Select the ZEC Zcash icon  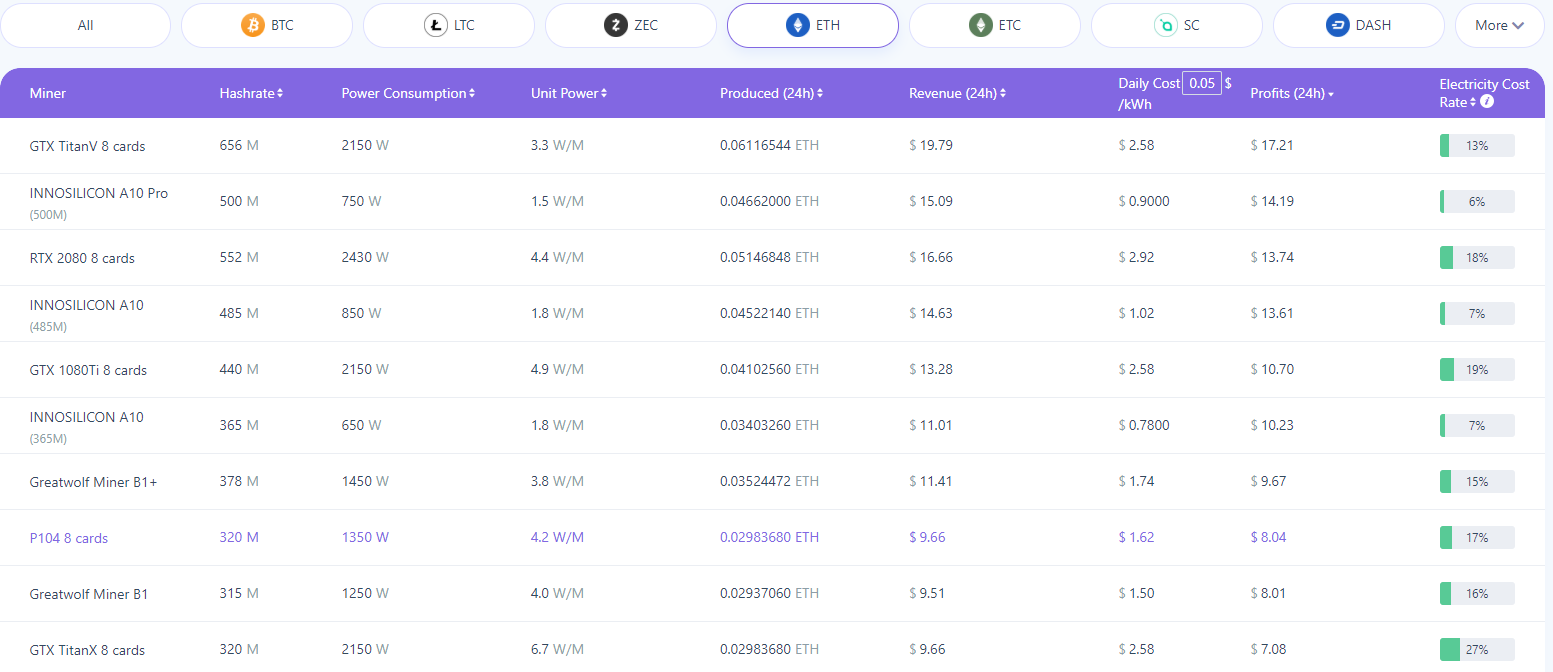point(615,24)
